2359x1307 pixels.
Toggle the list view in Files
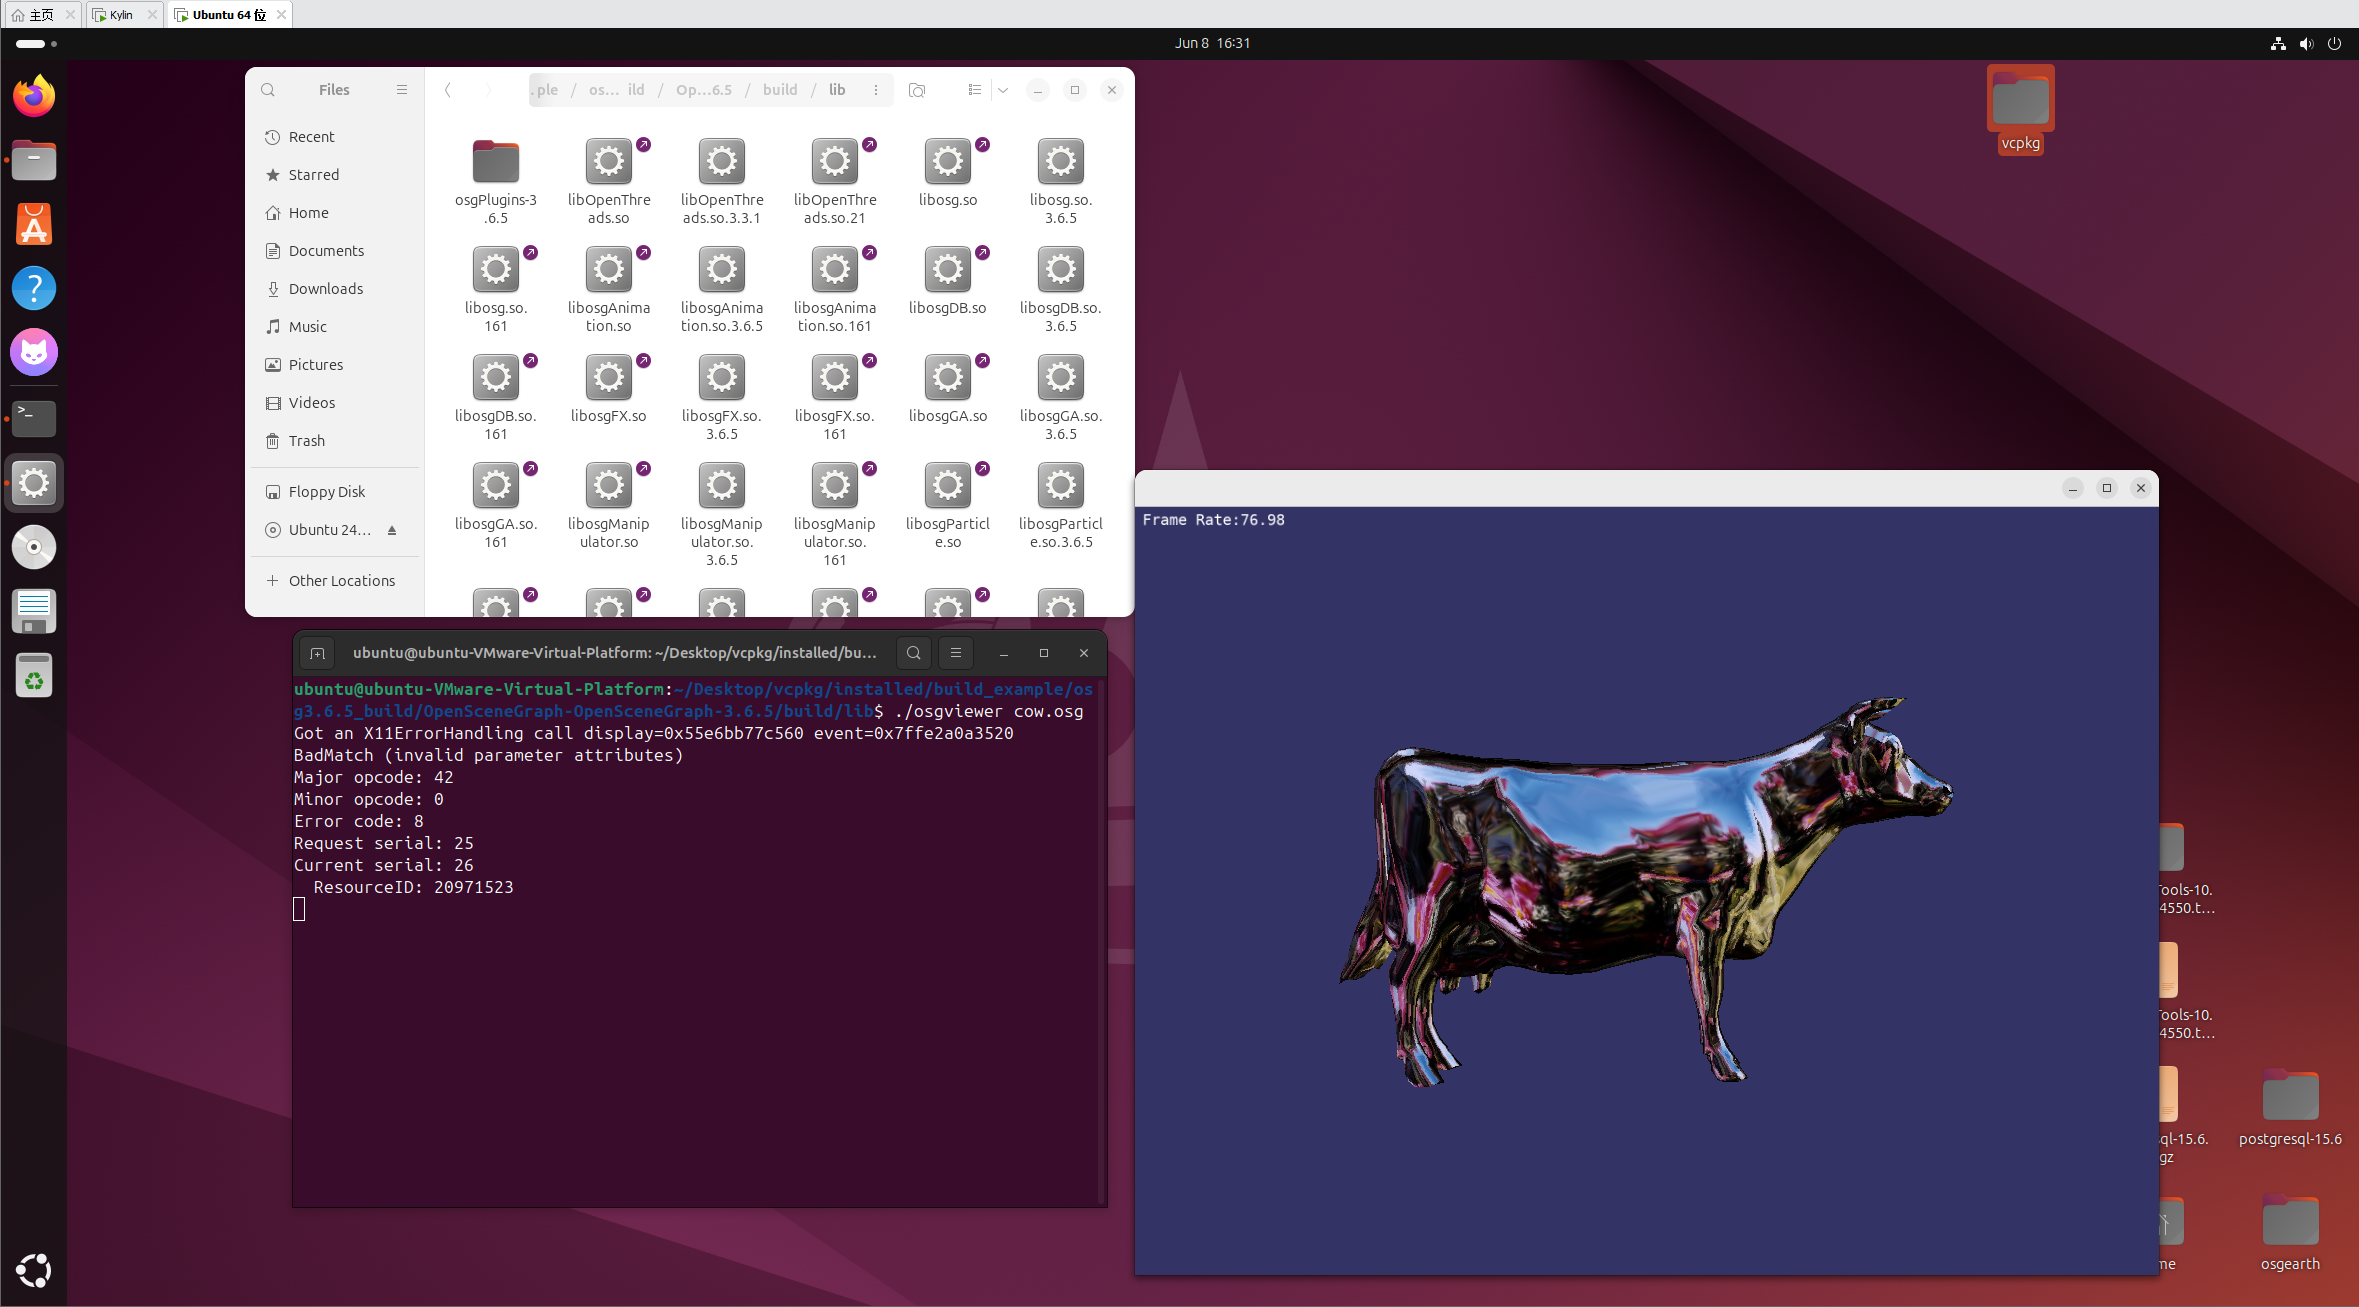974,90
